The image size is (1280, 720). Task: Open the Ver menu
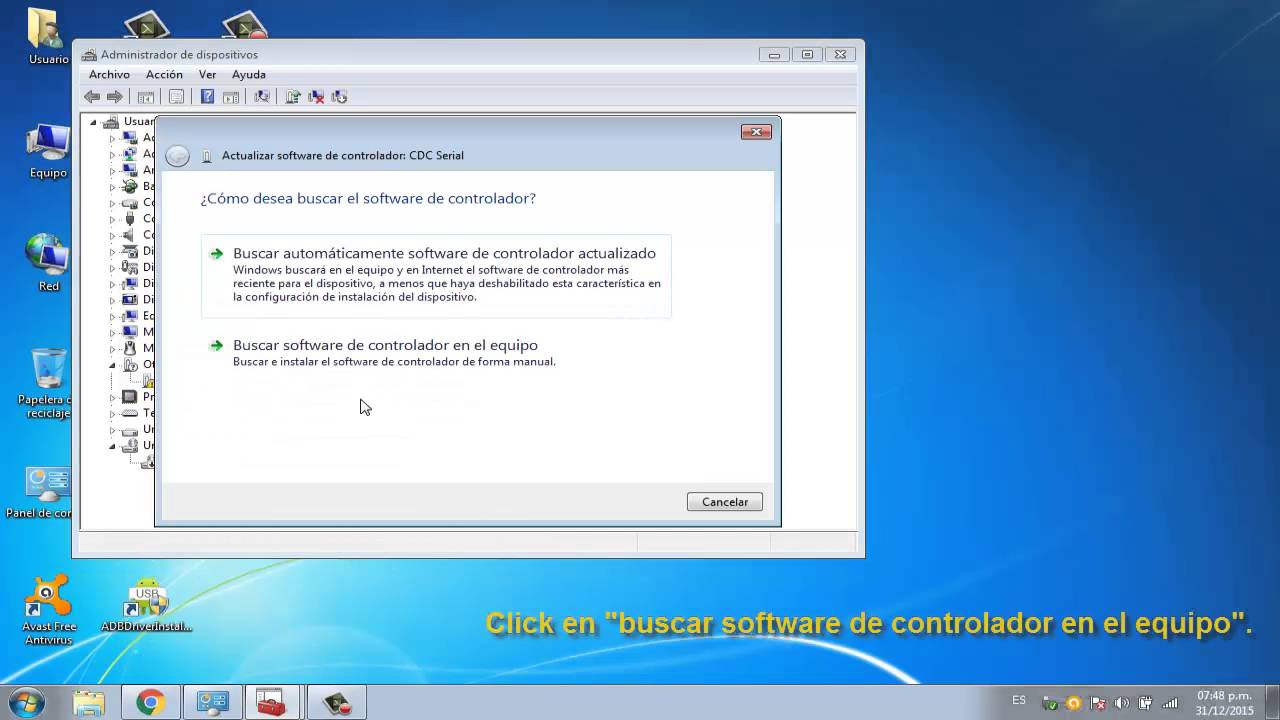coord(207,75)
